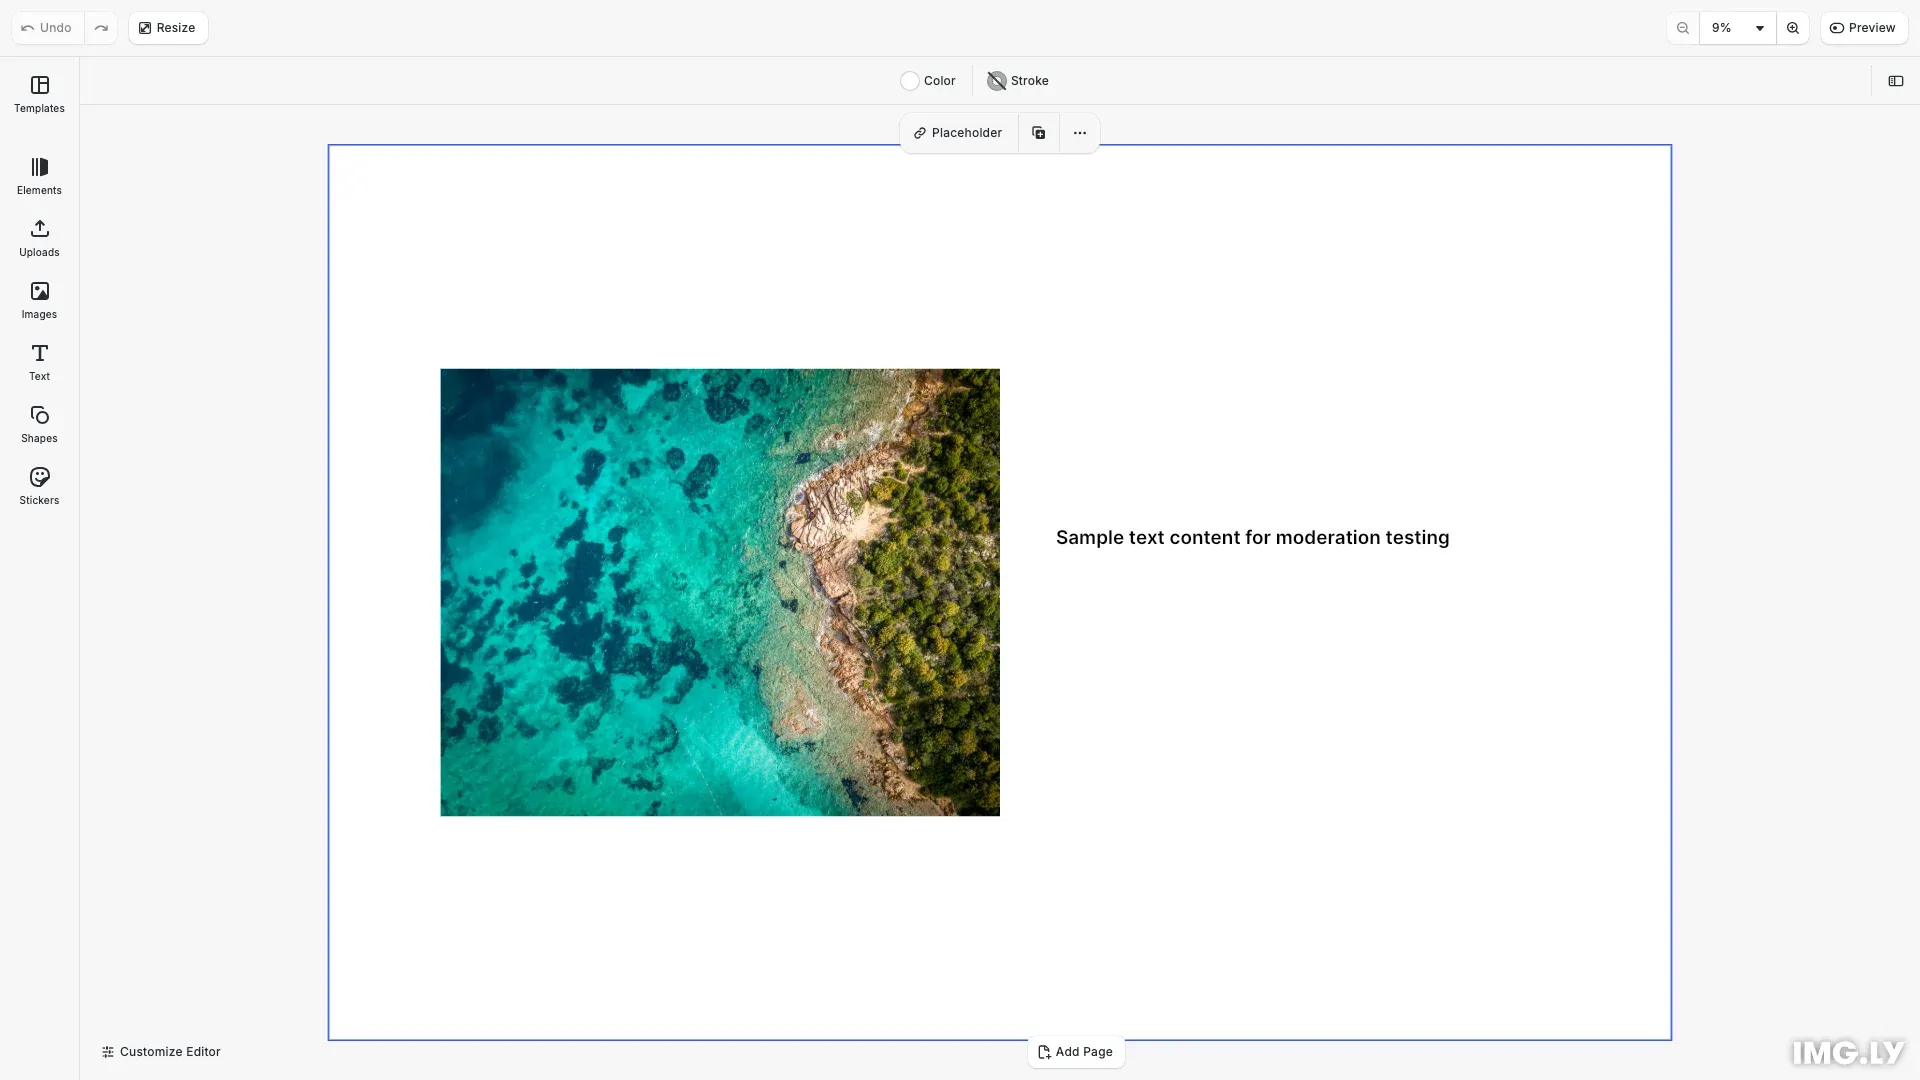This screenshot has height=1080, width=1920.
Task: Open the more options menu
Action: click(1080, 132)
